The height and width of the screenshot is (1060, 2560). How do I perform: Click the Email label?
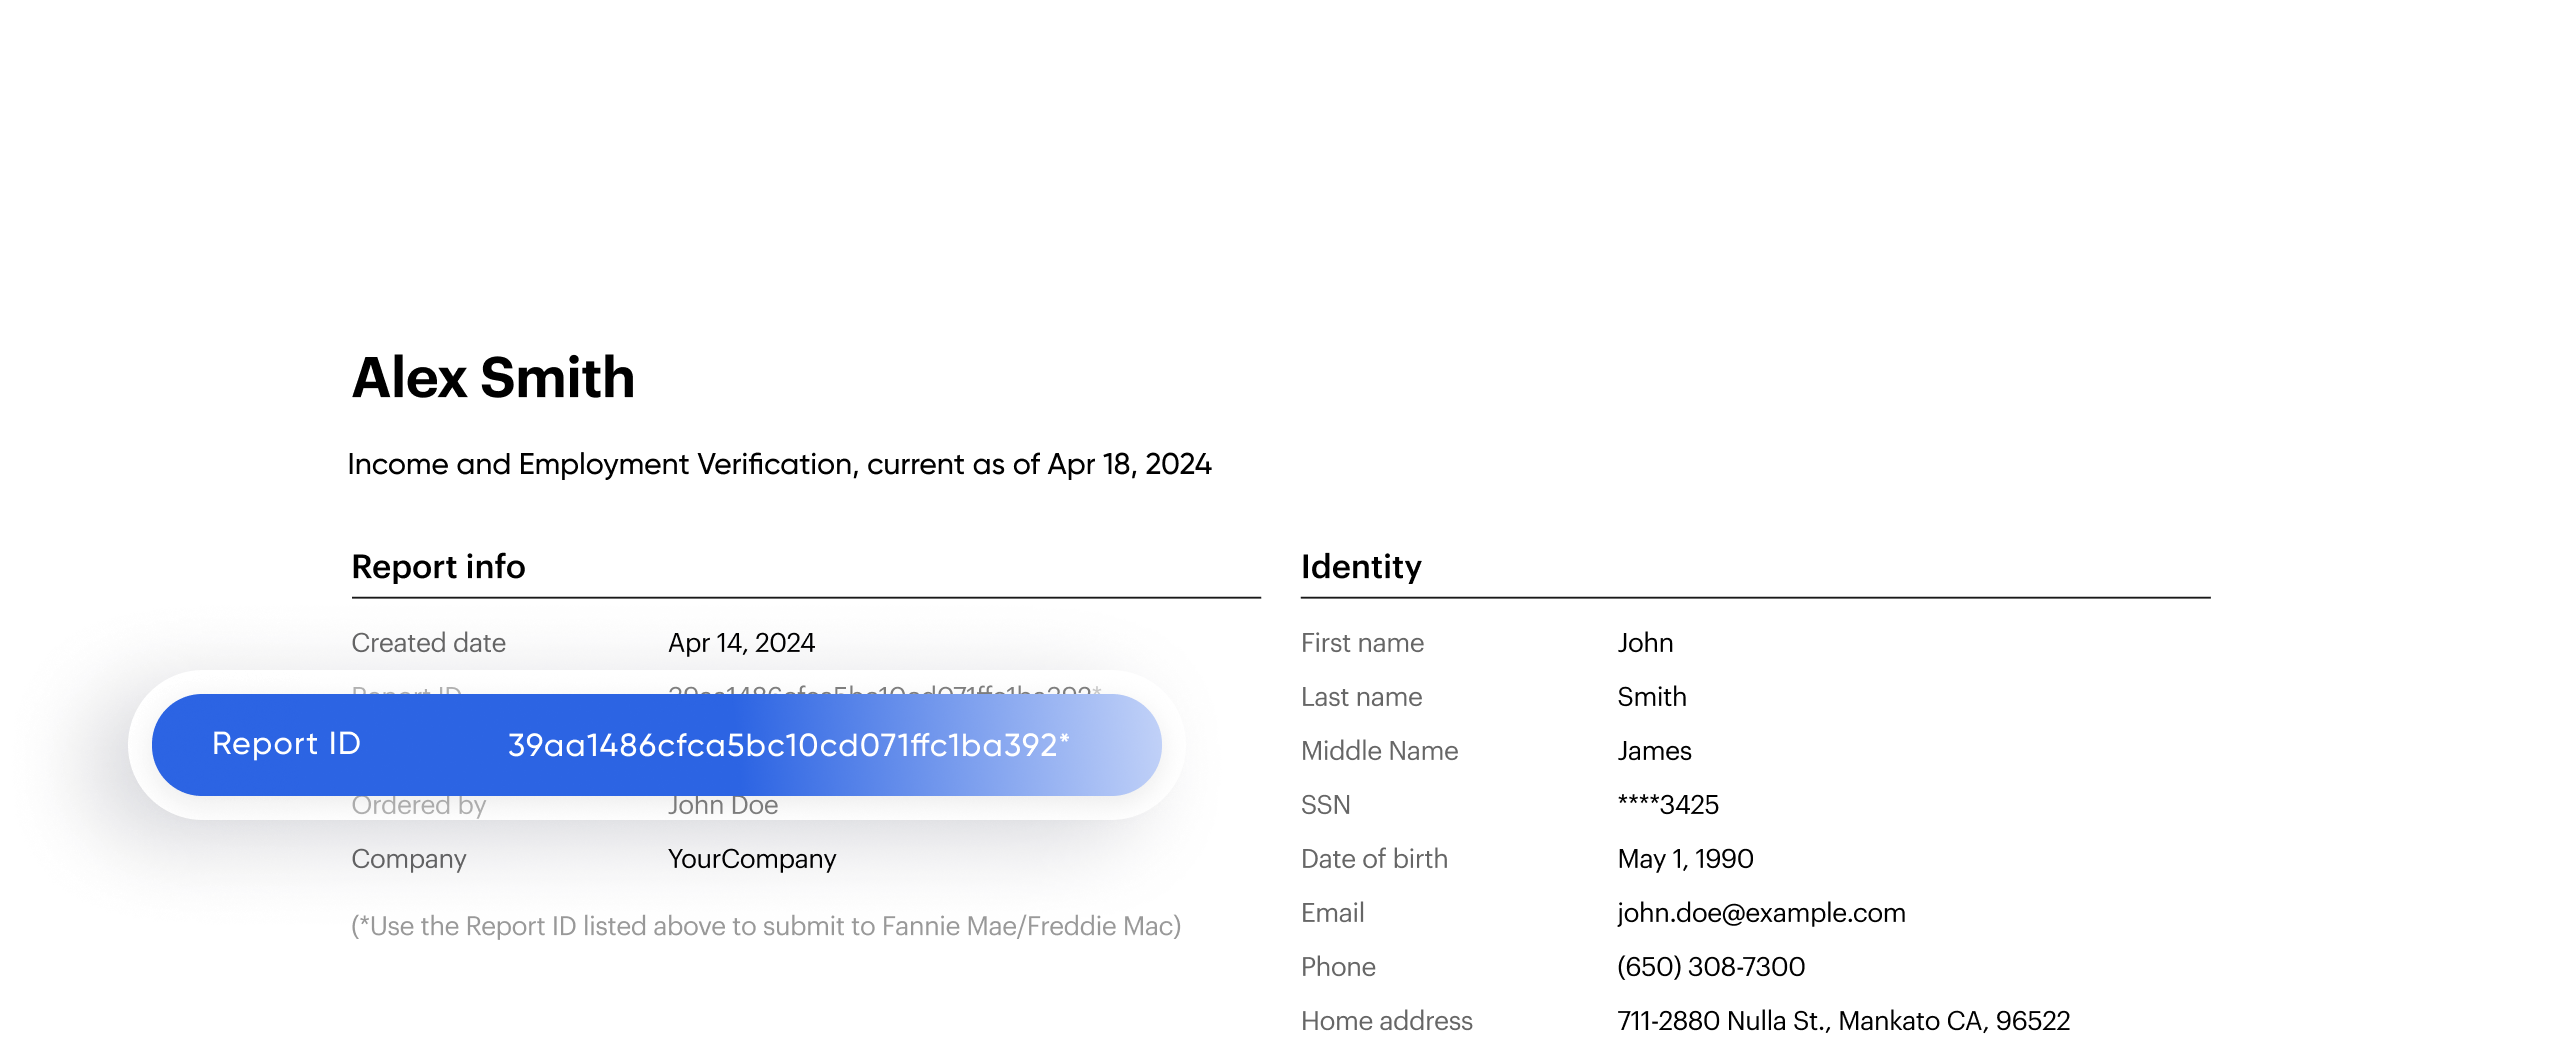tap(1332, 913)
